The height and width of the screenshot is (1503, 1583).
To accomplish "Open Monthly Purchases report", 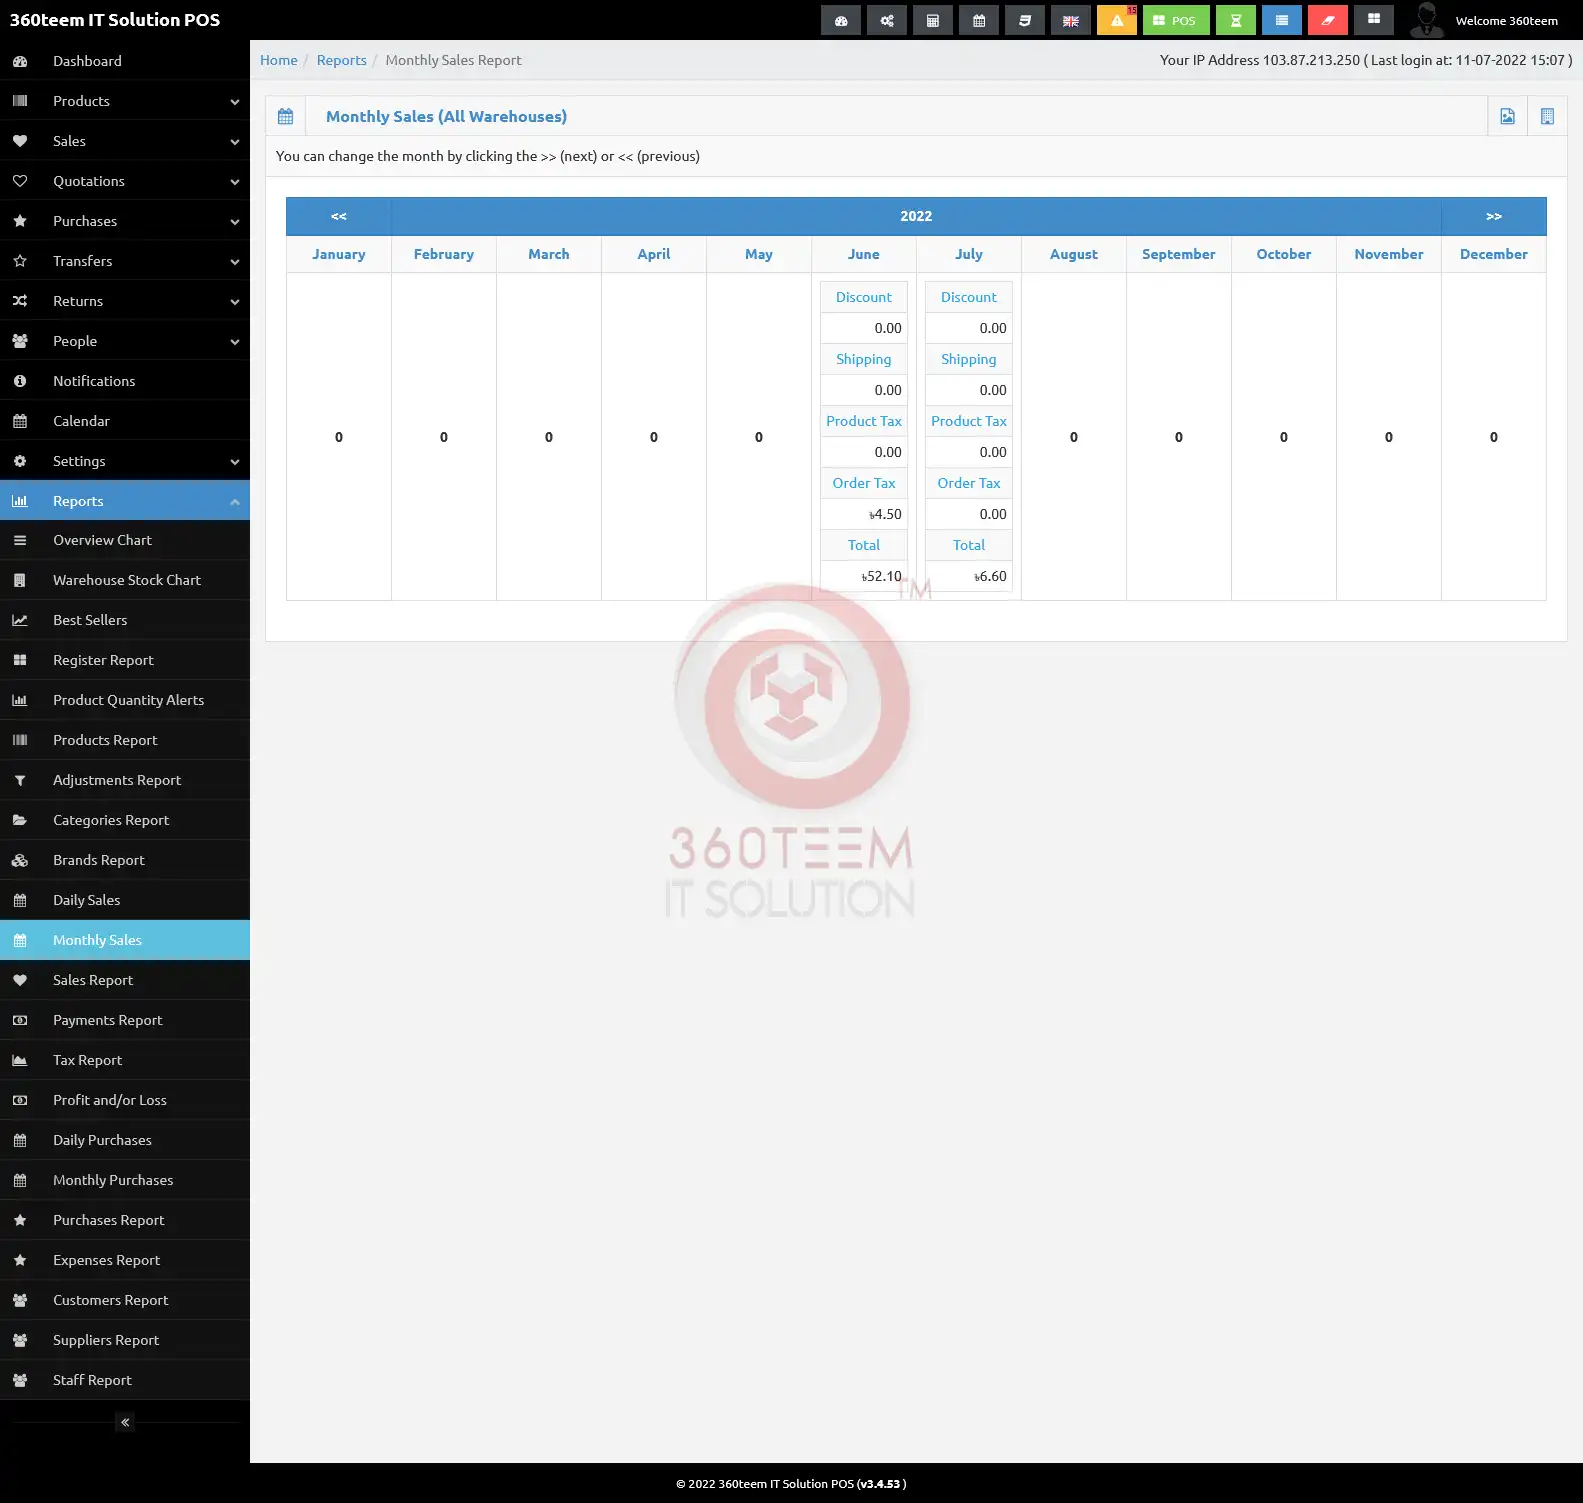I will [125, 1180].
